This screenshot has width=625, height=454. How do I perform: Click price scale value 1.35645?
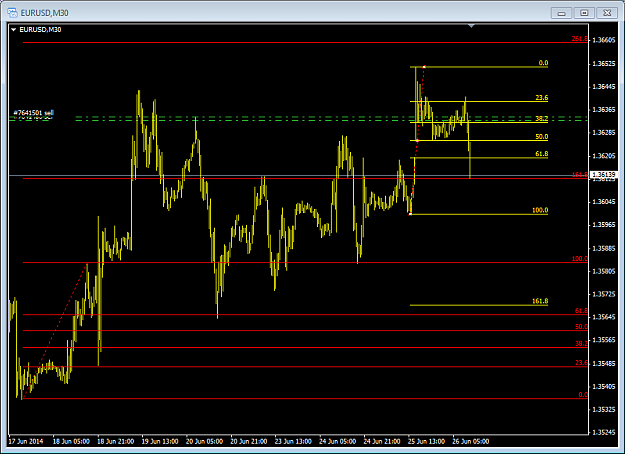pyautogui.click(x=604, y=317)
